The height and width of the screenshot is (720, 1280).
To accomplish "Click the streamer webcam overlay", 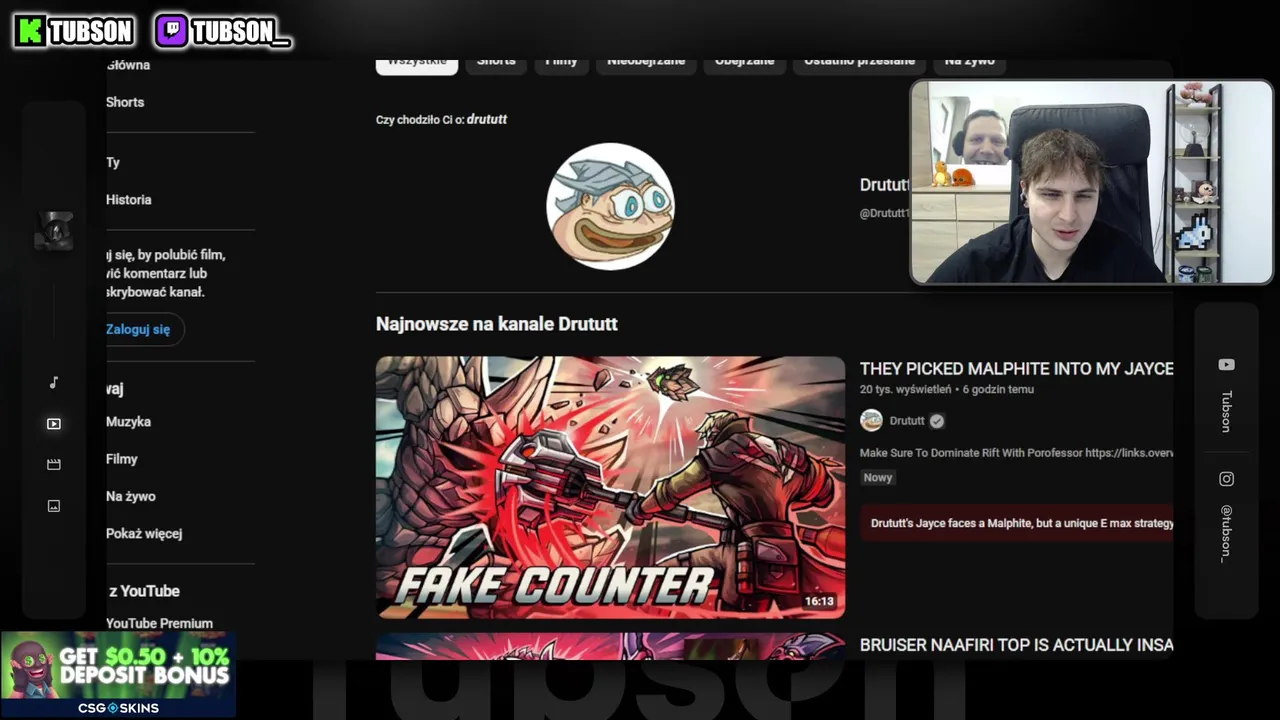I will [1091, 182].
